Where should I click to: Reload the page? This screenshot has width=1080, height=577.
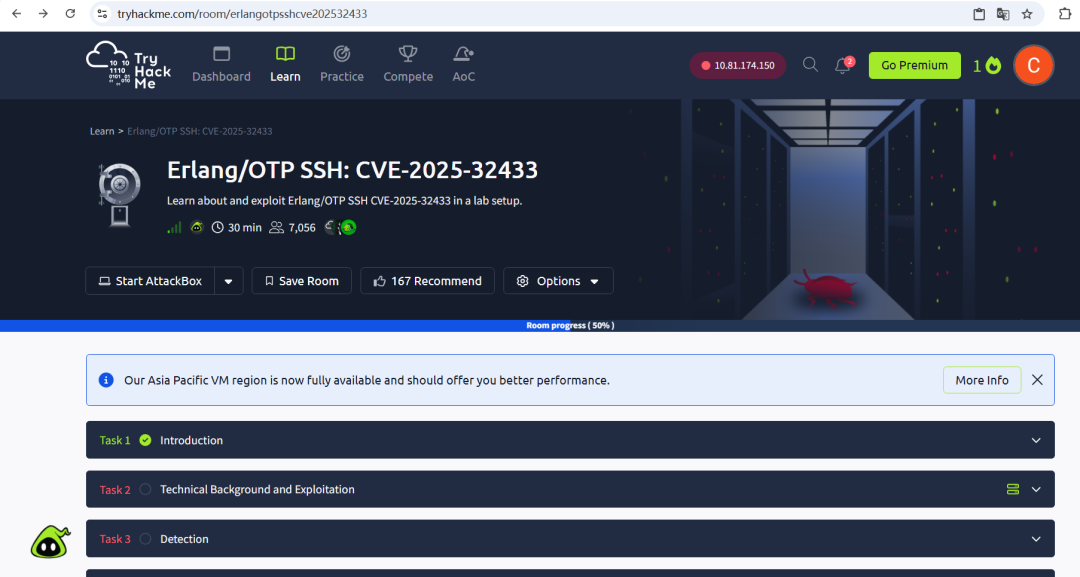click(x=70, y=14)
